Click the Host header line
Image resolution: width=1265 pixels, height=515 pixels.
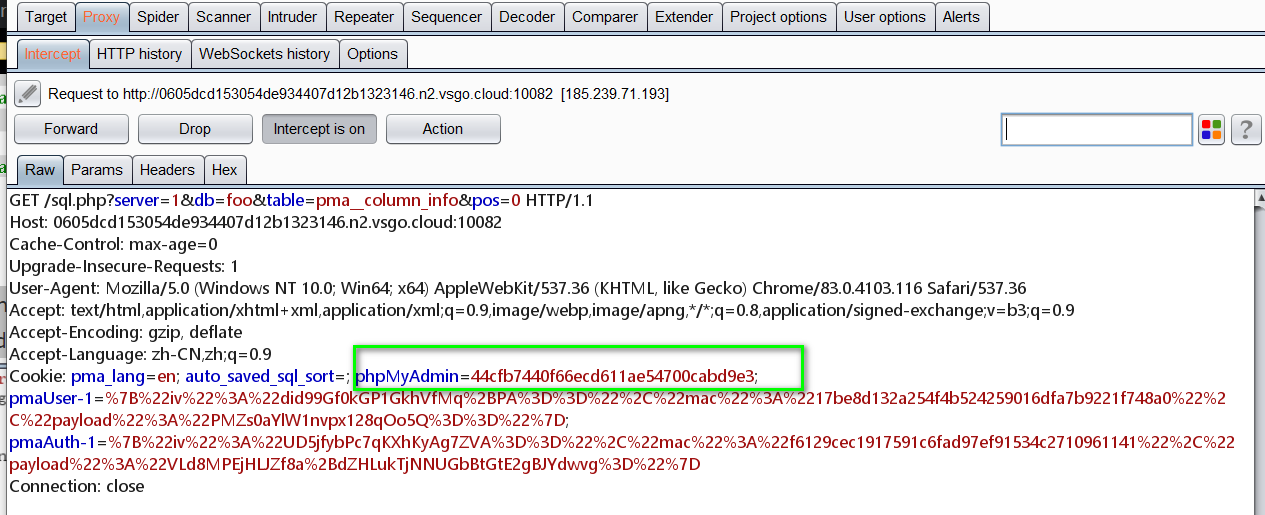click(x=255, y=222)
